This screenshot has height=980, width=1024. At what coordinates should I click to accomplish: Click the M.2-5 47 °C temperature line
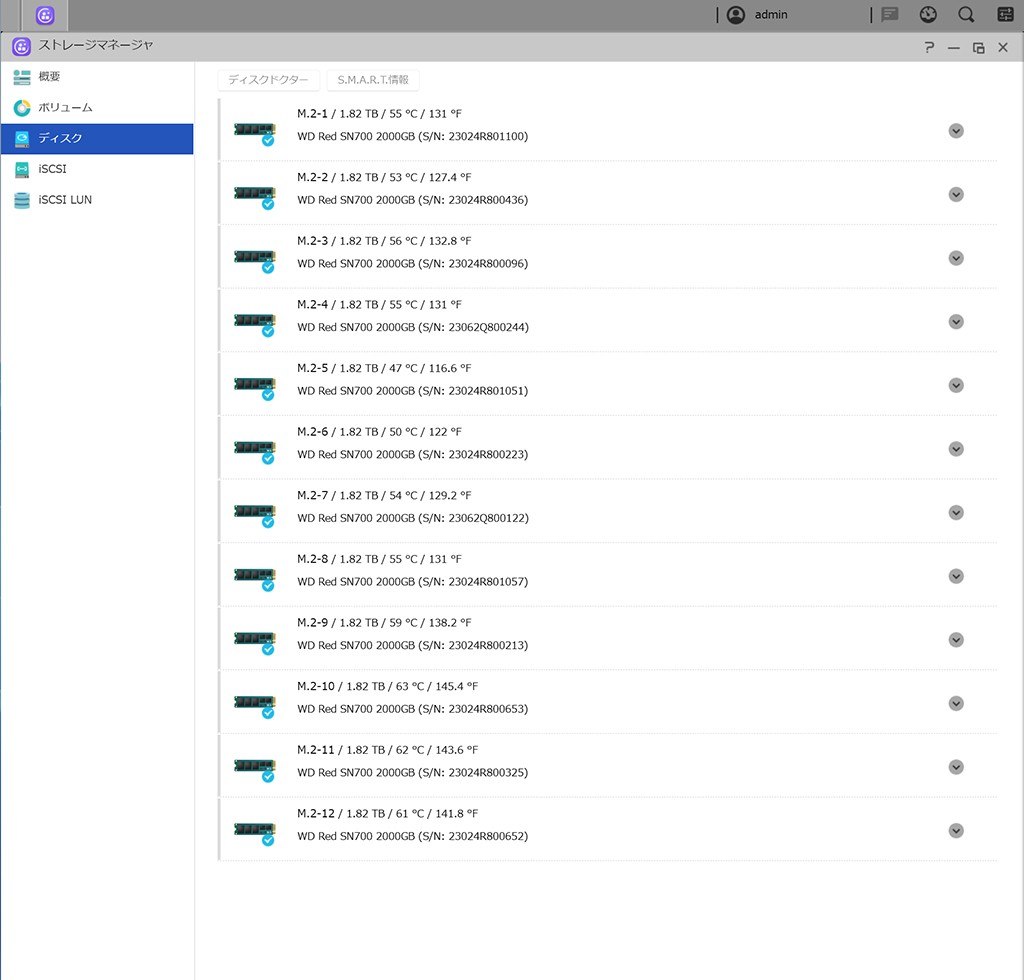(x=384, y=368)
